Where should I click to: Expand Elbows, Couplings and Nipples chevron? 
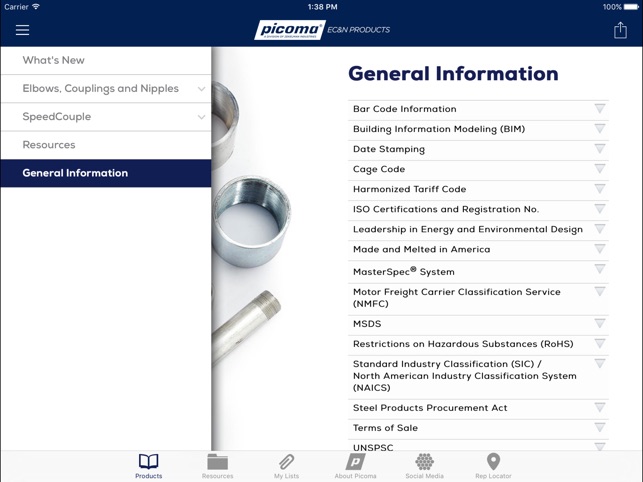[x=201, y=89]
